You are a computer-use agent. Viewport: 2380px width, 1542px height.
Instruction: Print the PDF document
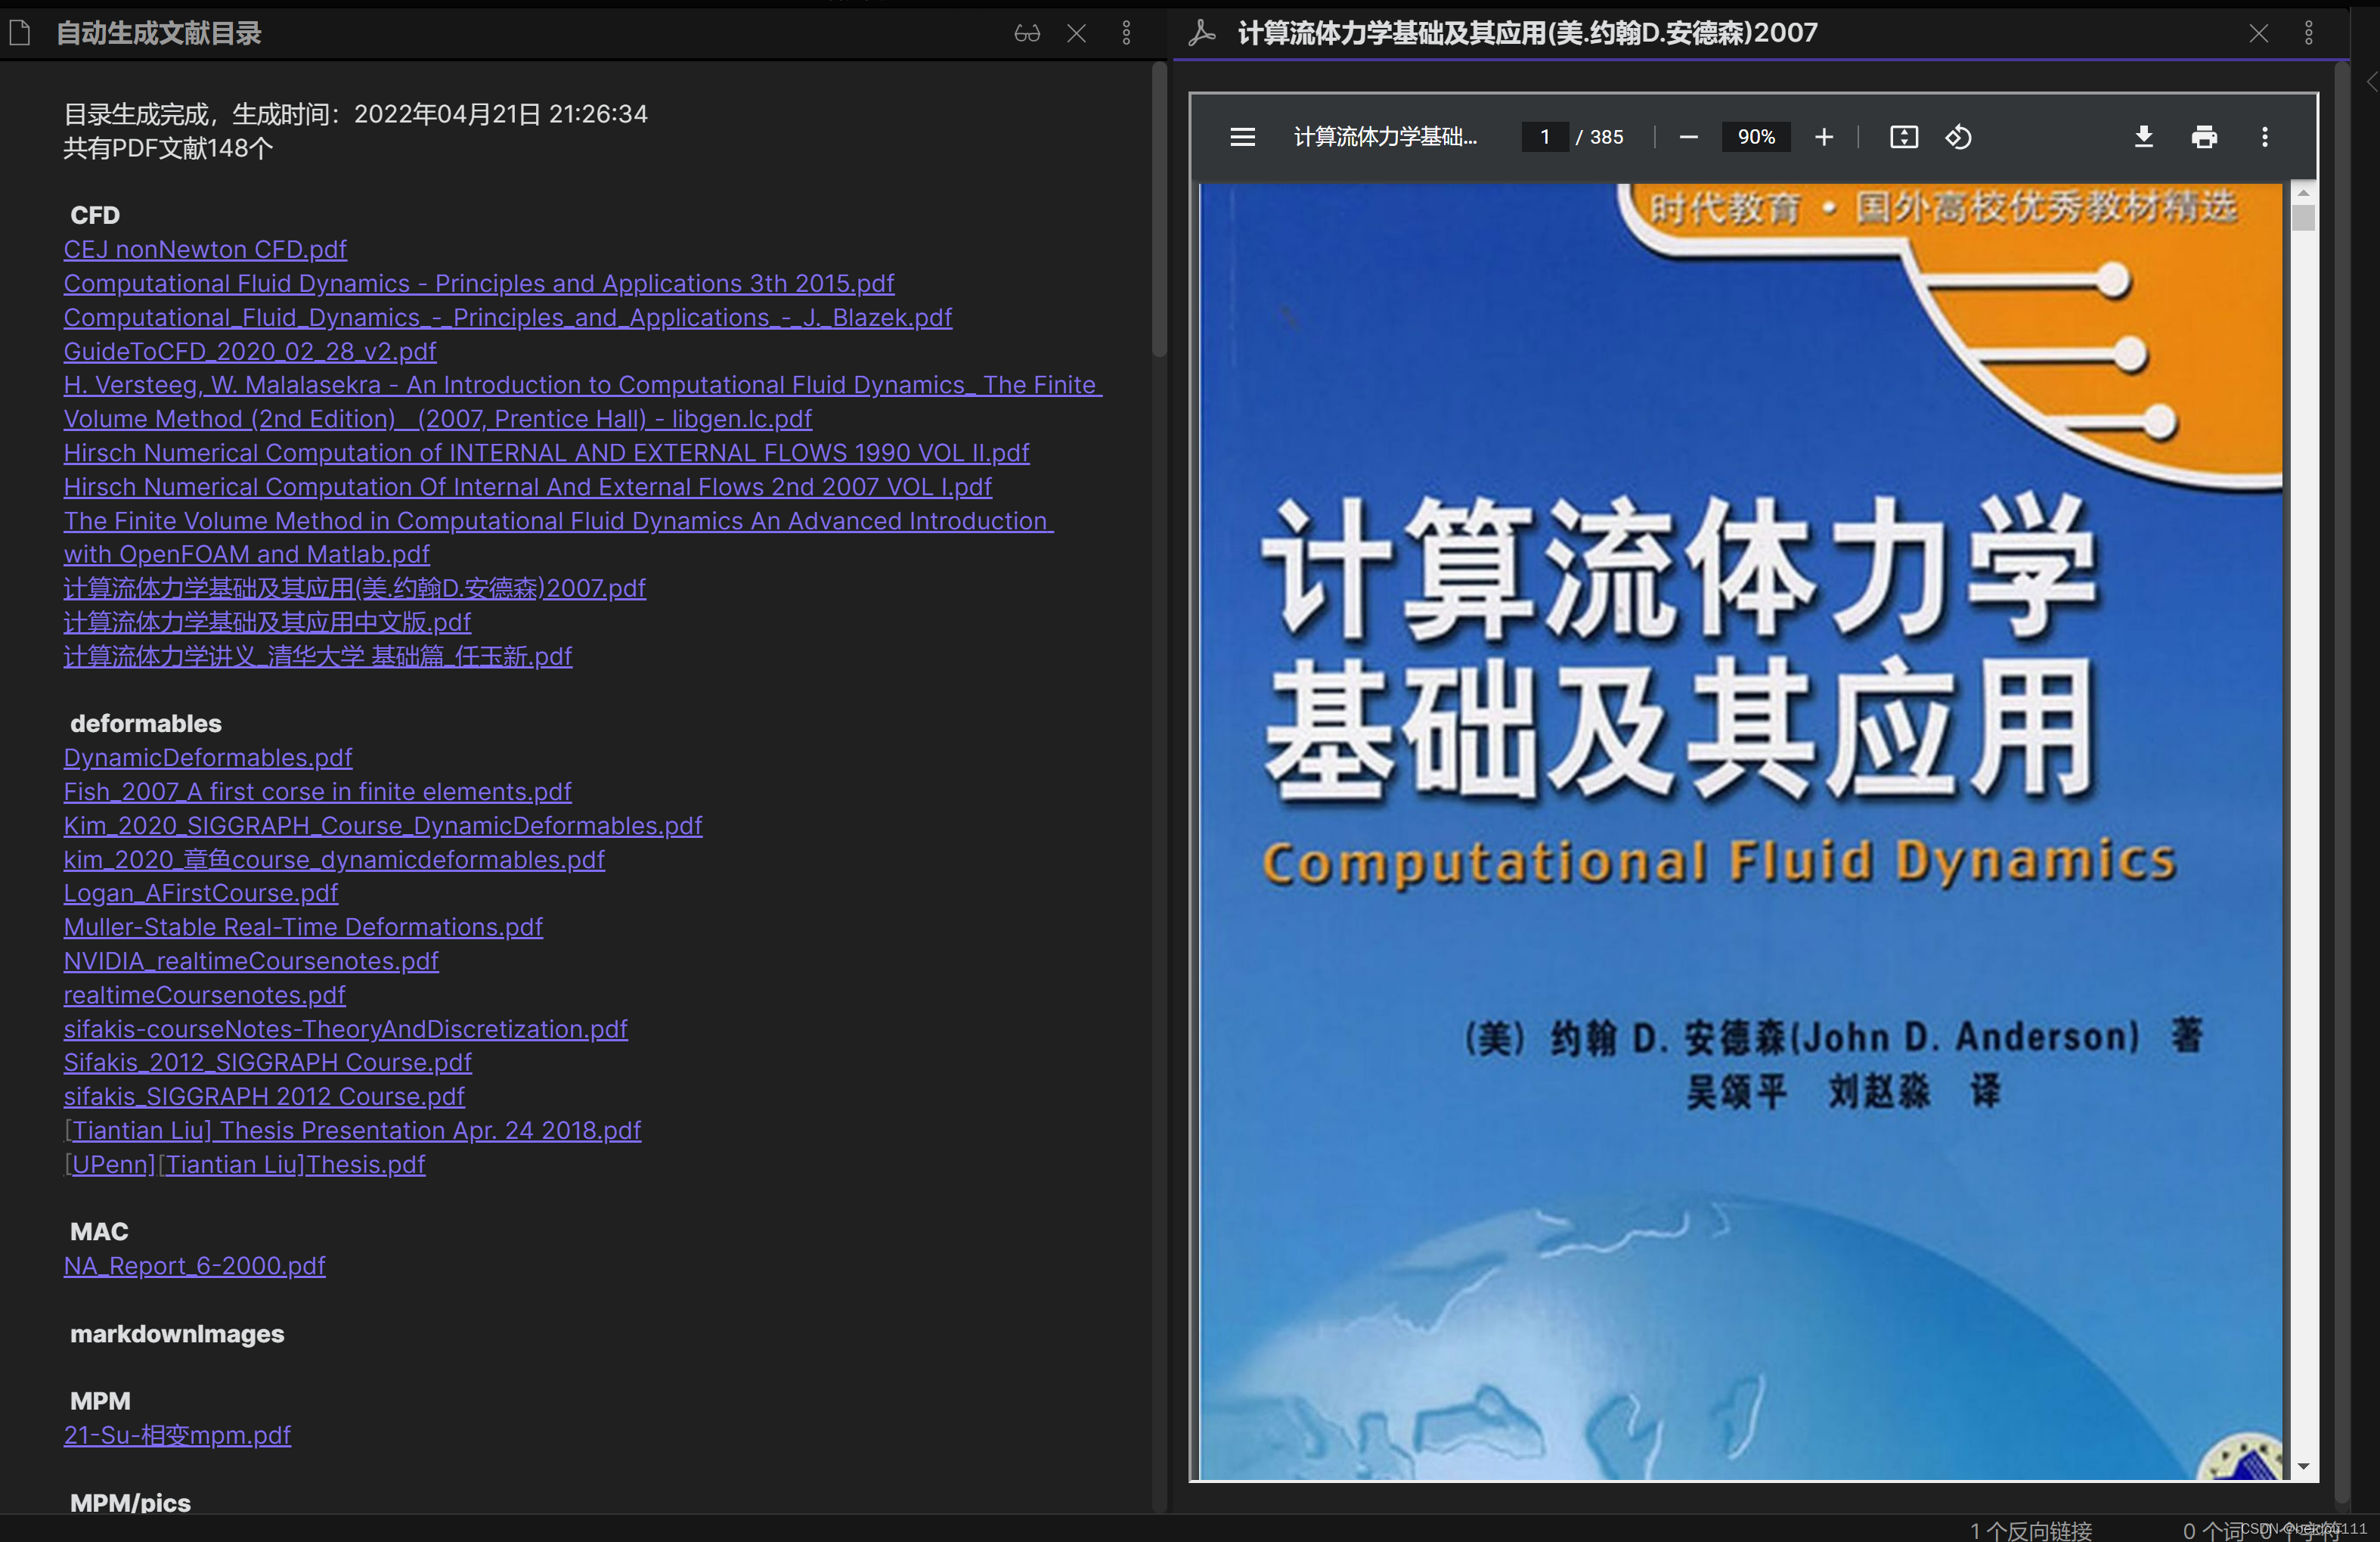tap(2204, 137)
